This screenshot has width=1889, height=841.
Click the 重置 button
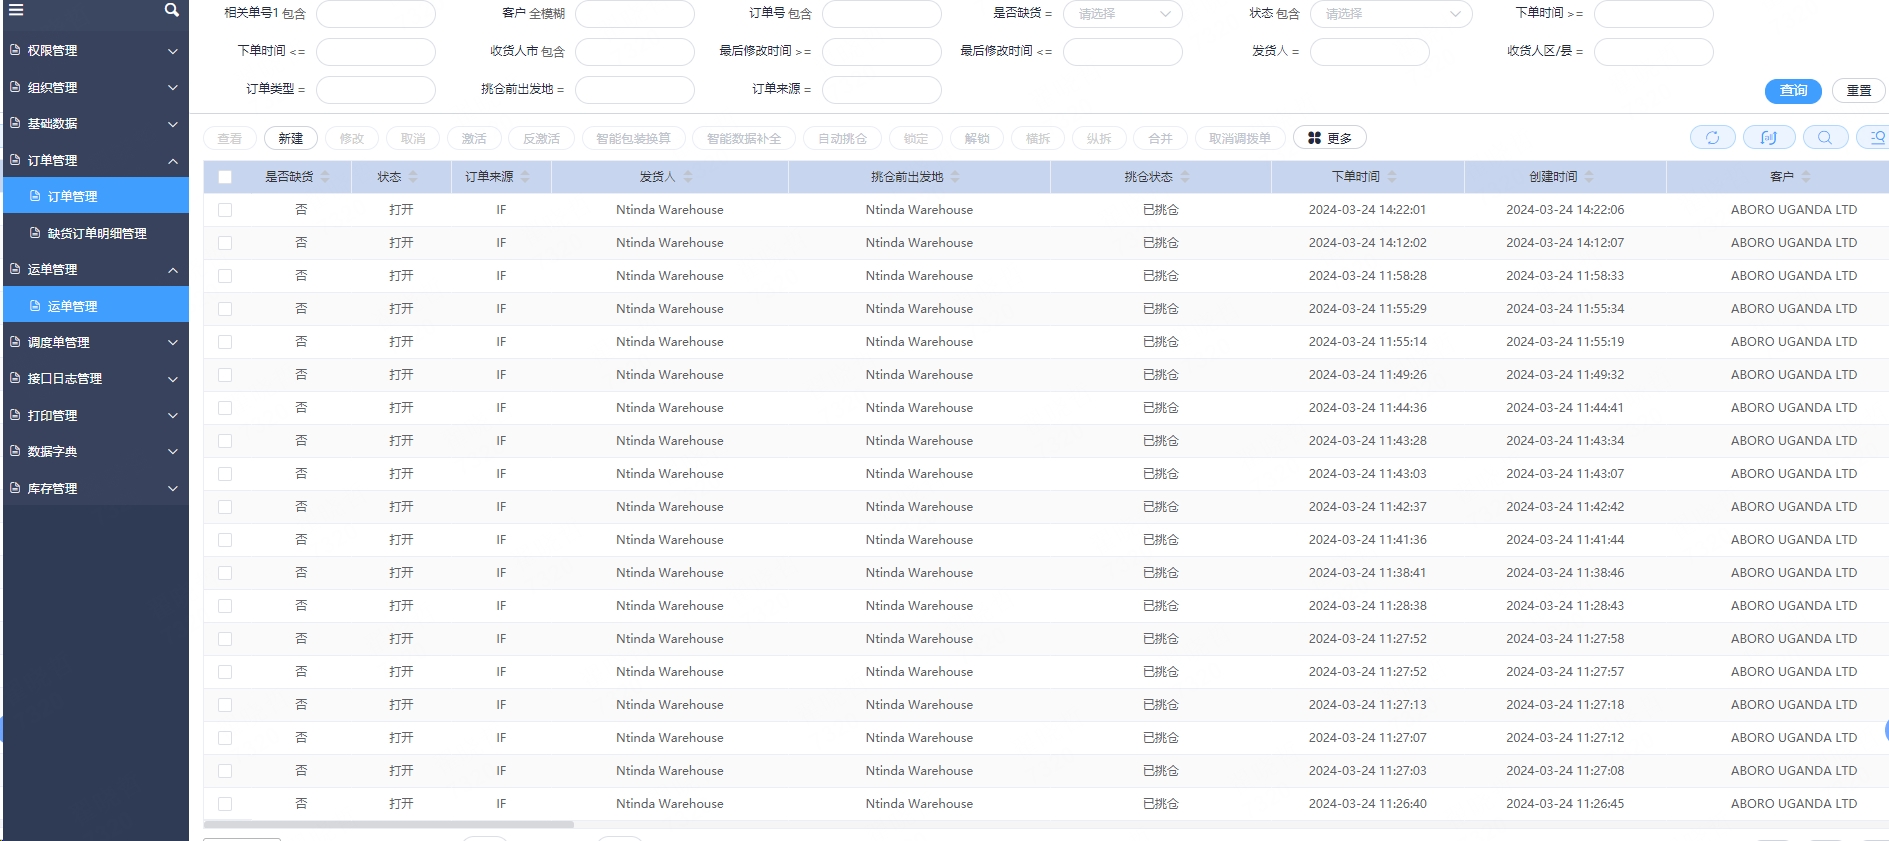(x=1859, y=90)
